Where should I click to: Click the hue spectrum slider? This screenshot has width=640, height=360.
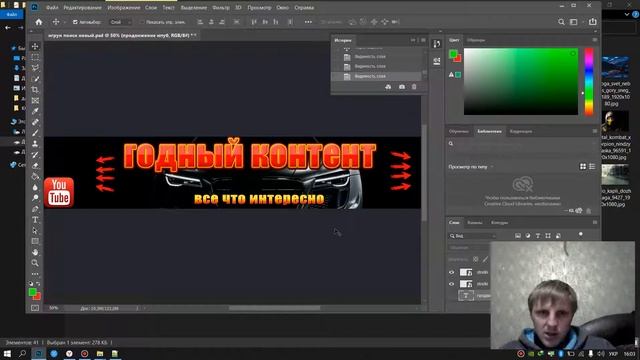589,82
